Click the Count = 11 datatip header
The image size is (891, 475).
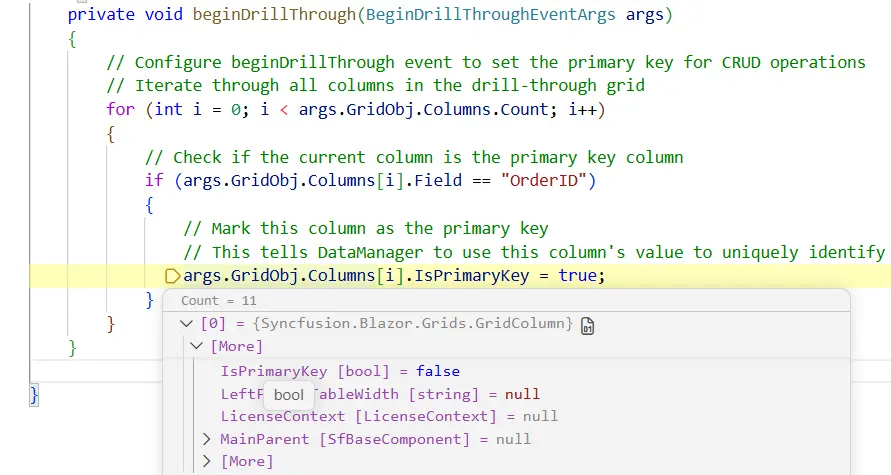tap(219, 301)
